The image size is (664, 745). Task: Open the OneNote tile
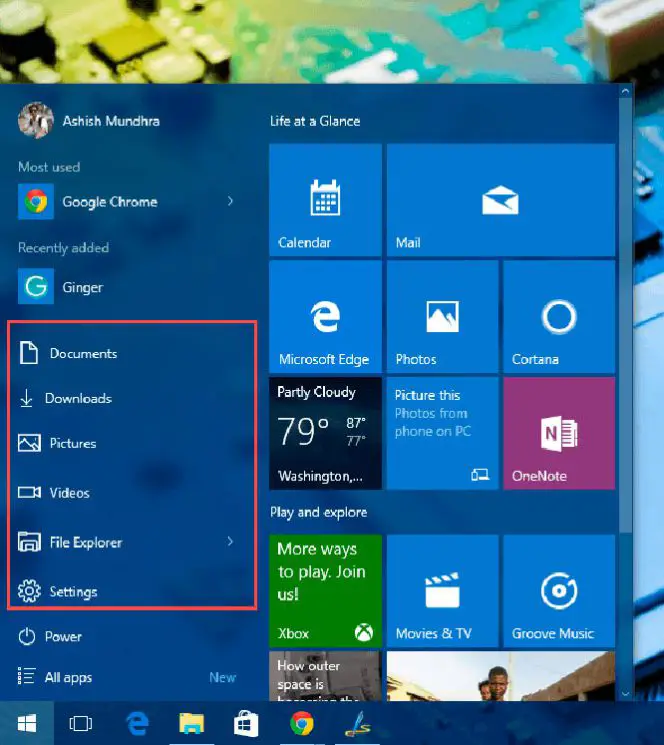[x=559, y=433]
